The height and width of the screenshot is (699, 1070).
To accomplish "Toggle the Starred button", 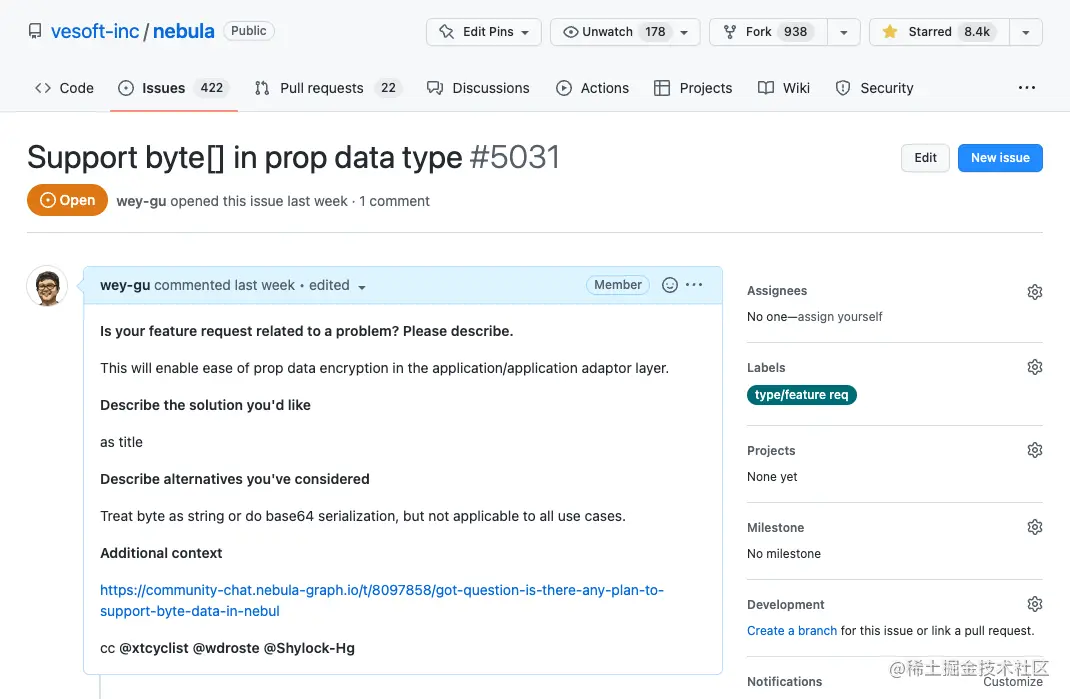I will click(x=939, y=32).
